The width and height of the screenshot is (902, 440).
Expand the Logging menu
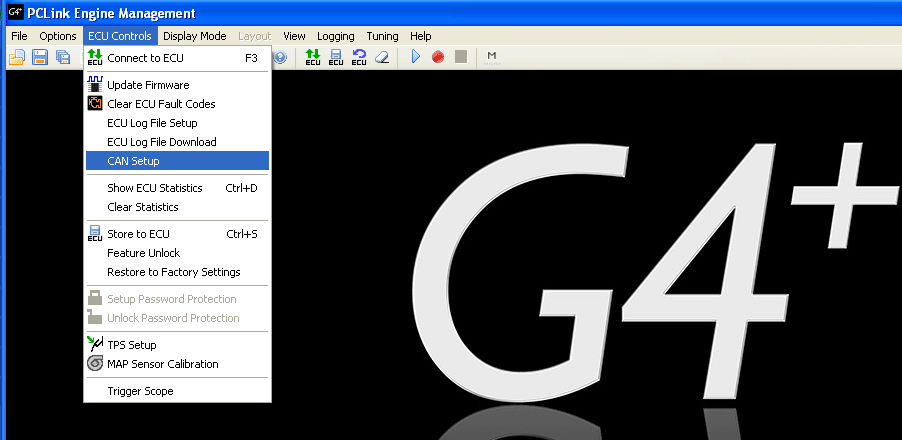335,36
